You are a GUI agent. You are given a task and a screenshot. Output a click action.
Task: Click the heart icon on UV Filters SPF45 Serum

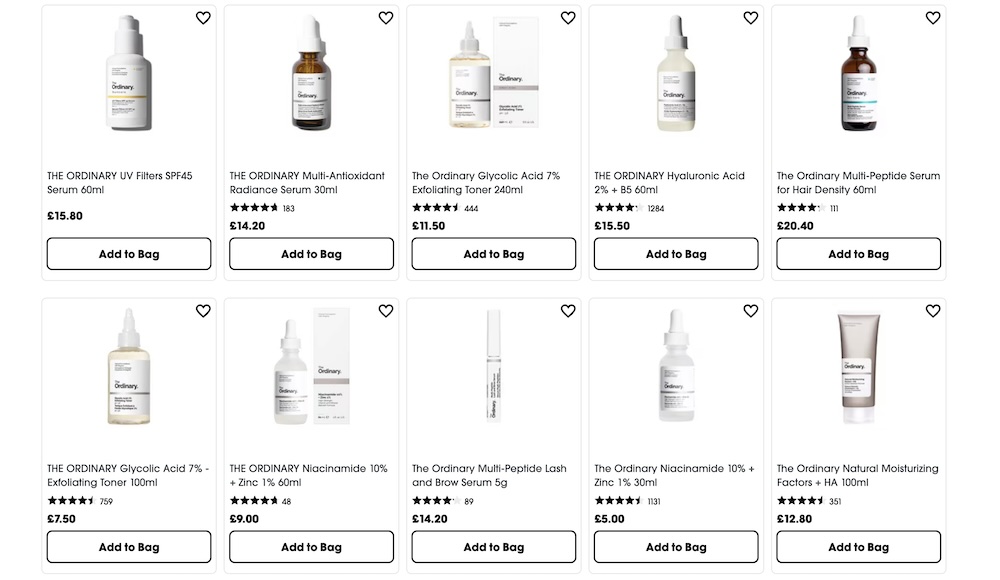point(203,17)
